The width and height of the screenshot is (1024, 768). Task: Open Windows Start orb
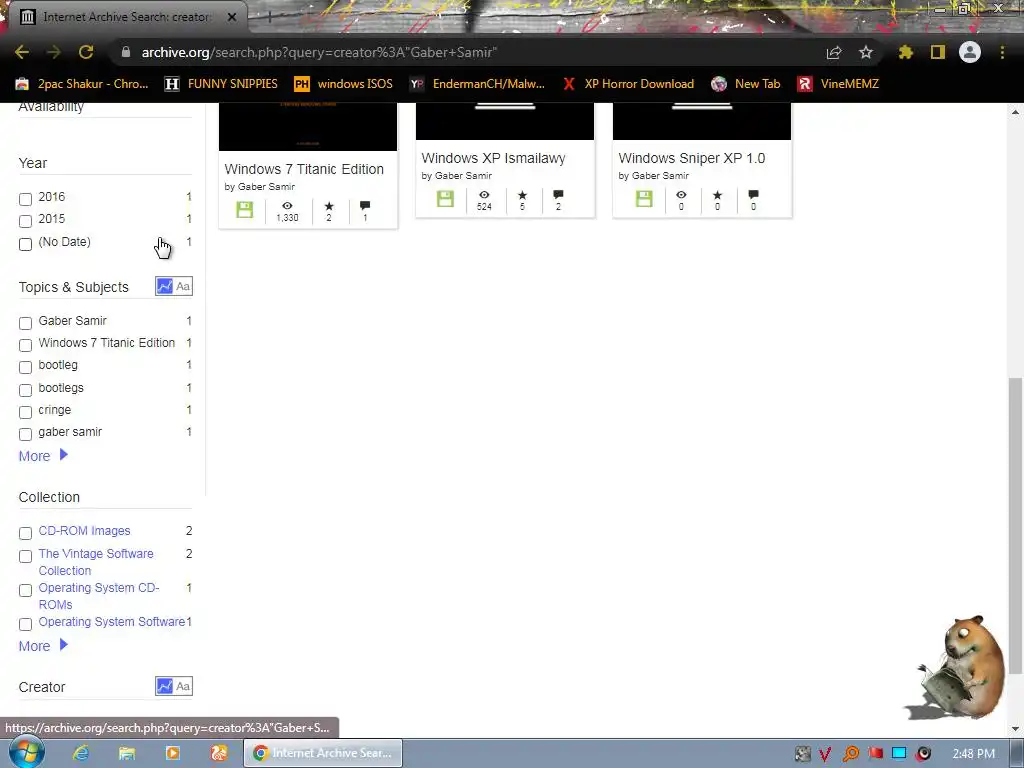(x=26, y=752)
